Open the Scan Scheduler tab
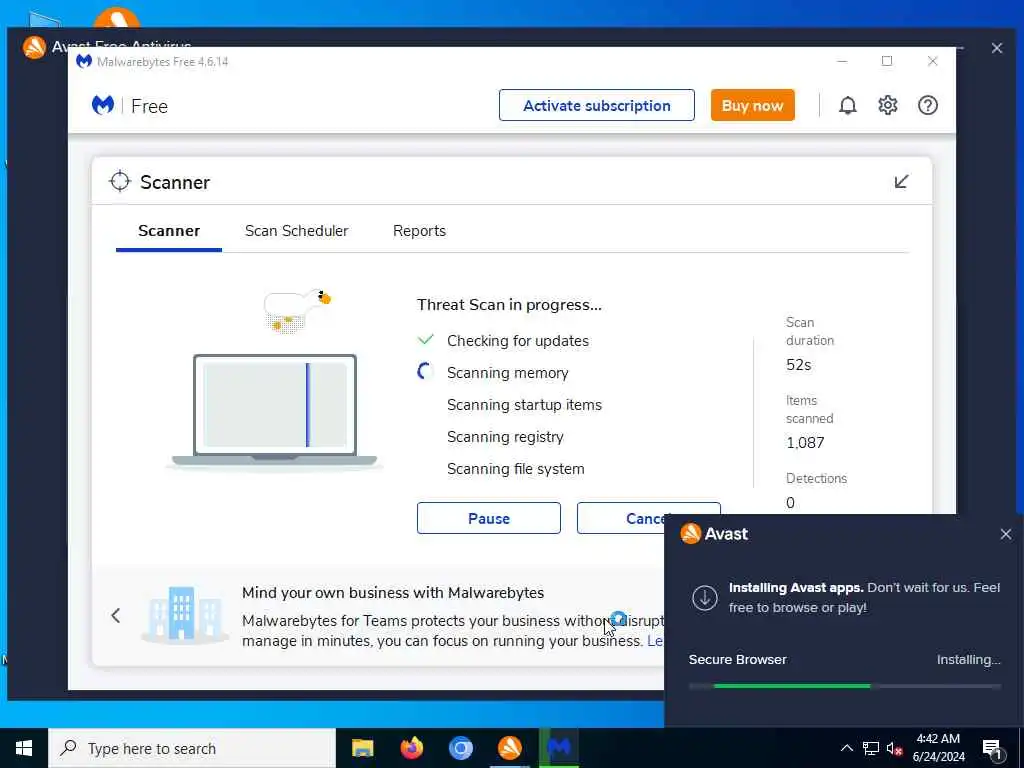Image resolution: width=1024 pixels, height=768 pixels. pyautogui.click(x=296, y=231)
